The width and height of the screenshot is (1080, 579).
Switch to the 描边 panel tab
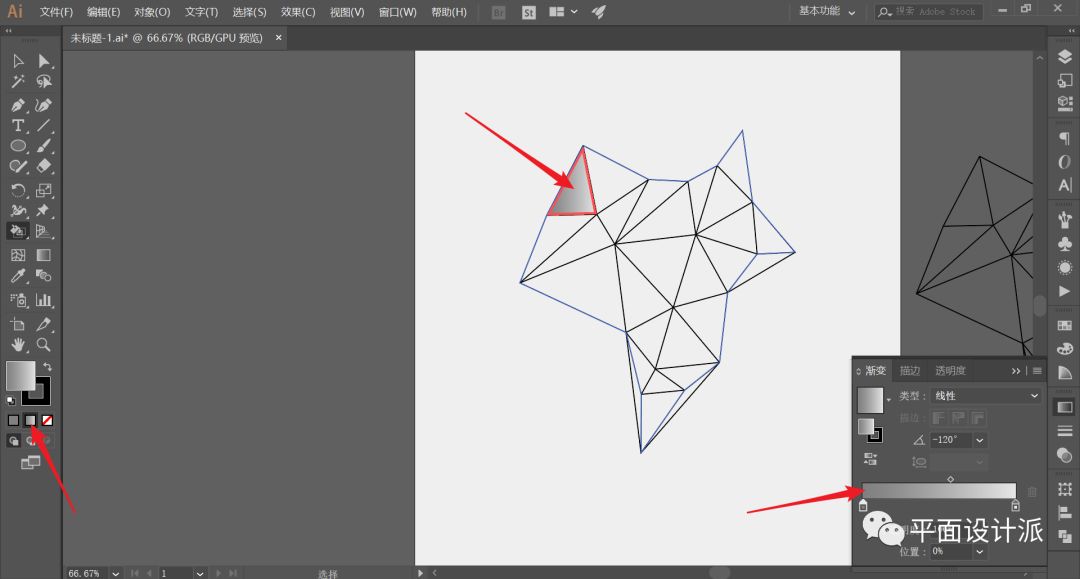(x=909, y=370)
